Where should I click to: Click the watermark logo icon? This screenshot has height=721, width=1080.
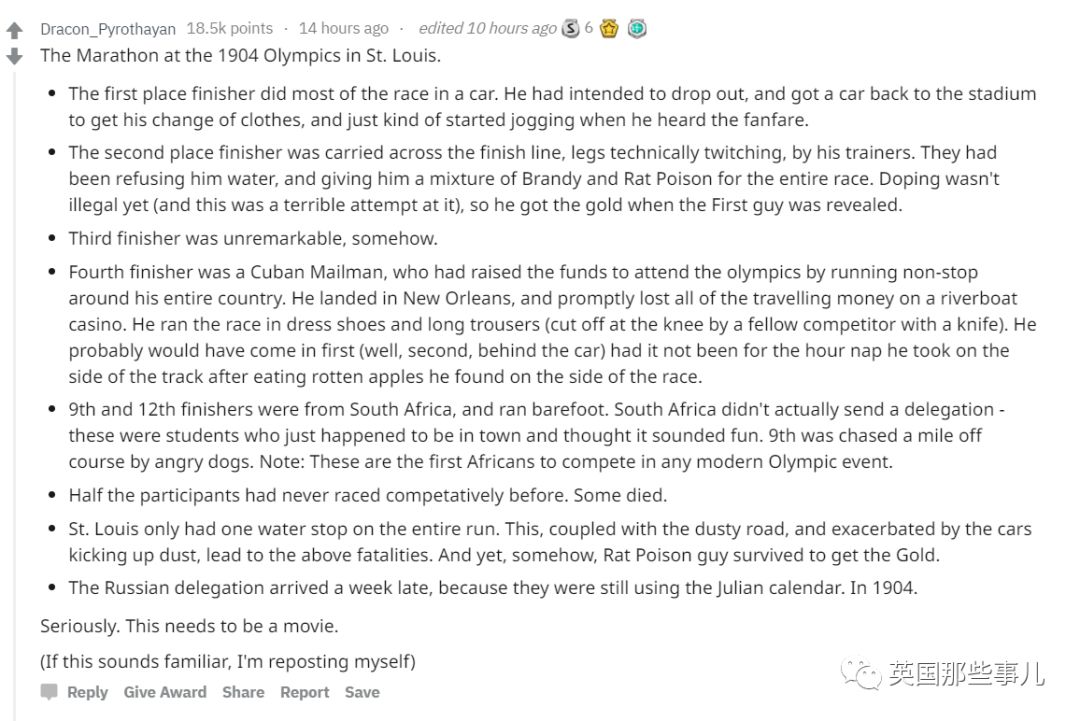[x=861, y=675]
